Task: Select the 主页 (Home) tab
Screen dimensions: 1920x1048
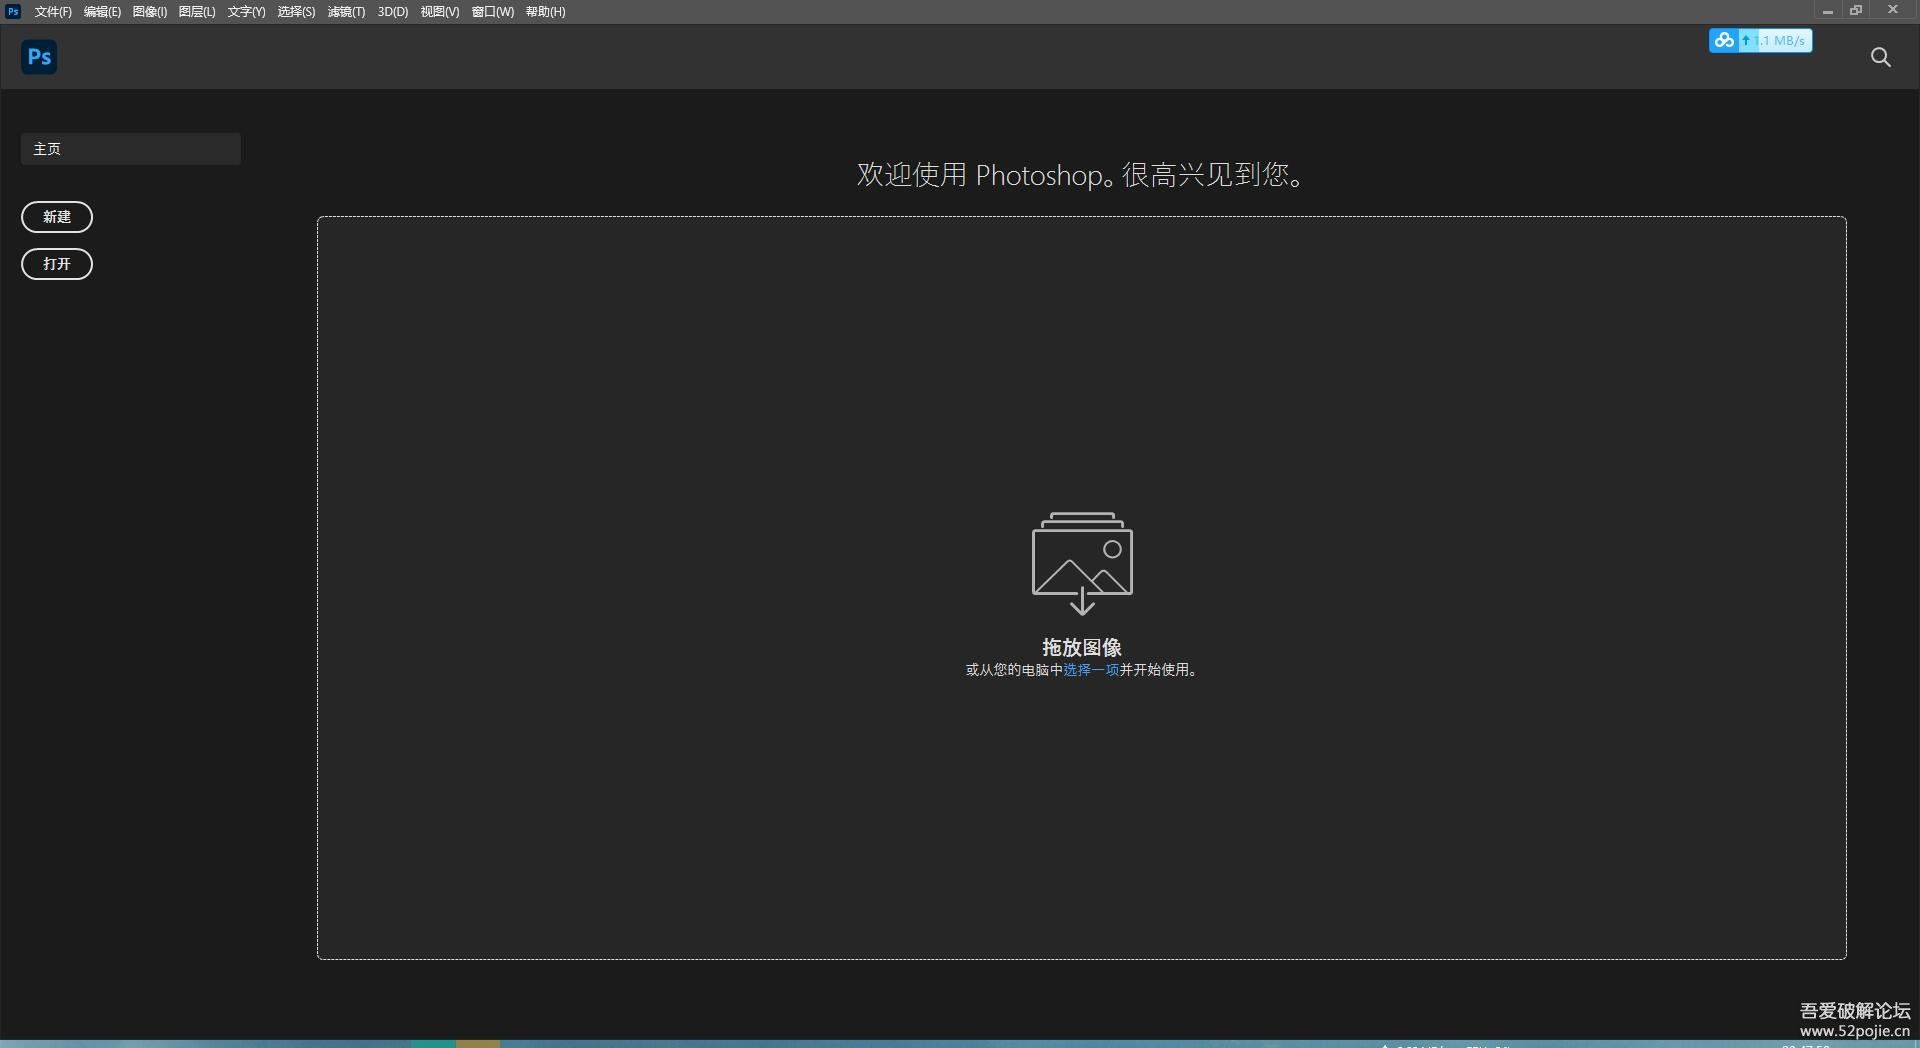Action: point(130,149)
